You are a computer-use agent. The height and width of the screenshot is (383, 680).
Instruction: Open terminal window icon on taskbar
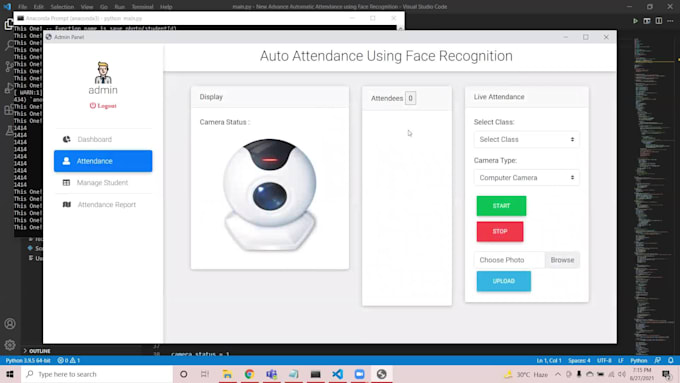coord(315,374)
